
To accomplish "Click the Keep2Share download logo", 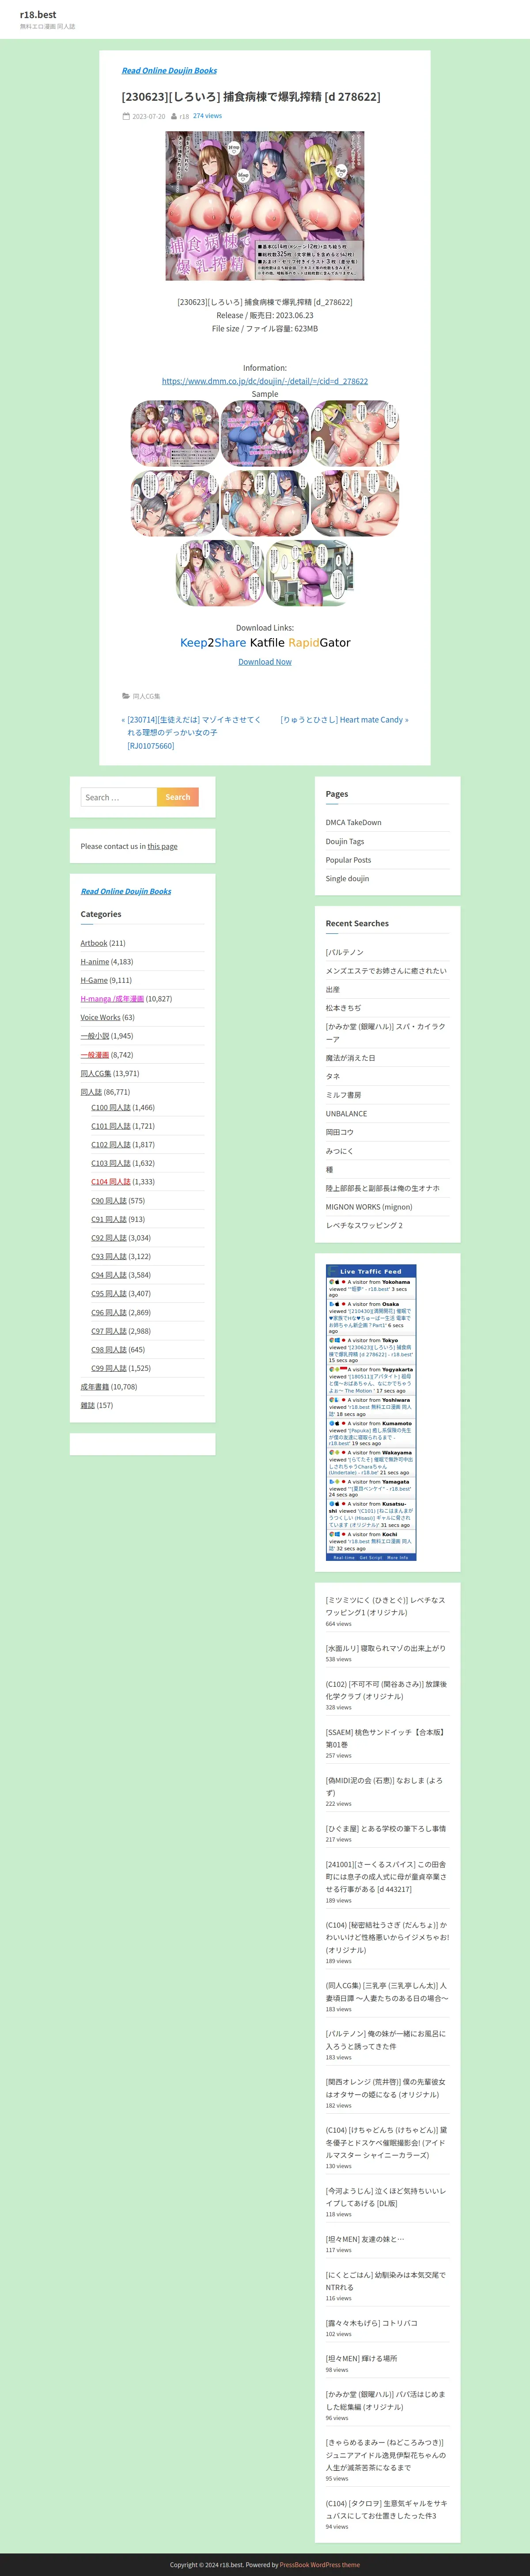I will [213, 643].
